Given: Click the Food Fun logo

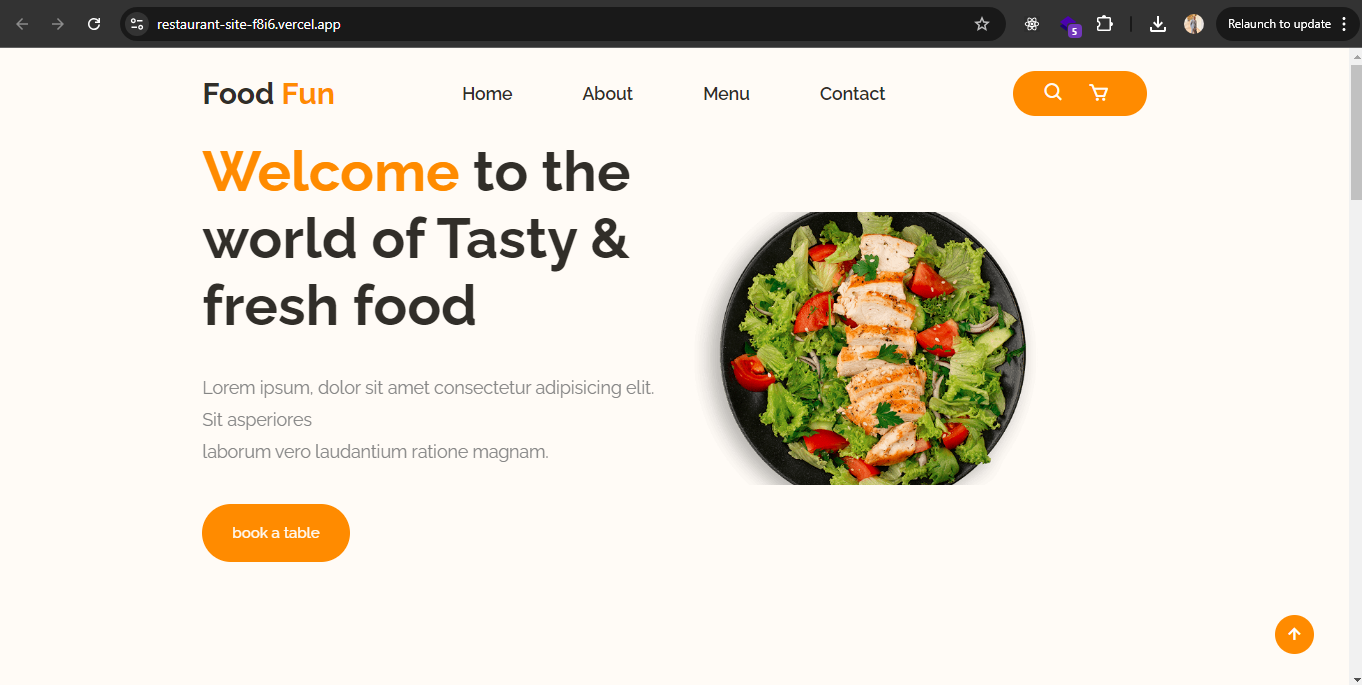Looking at the screenshot, I should click(268, 94).
